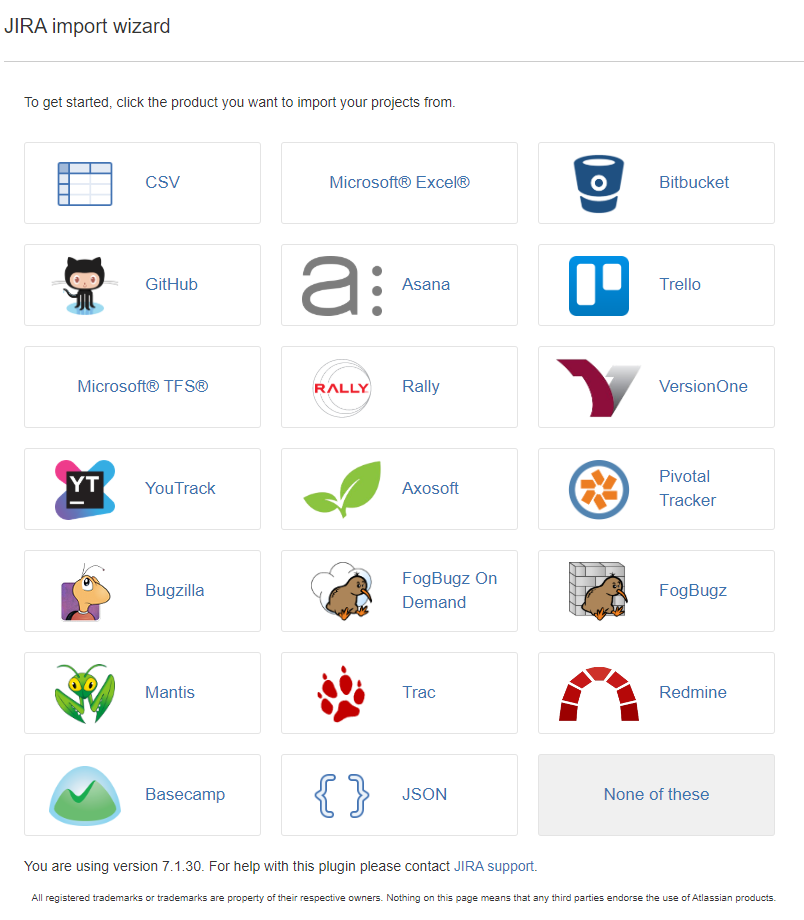Select the Axosoft green leaf icon
Screen dimensions: 804x920
(342, 489)
